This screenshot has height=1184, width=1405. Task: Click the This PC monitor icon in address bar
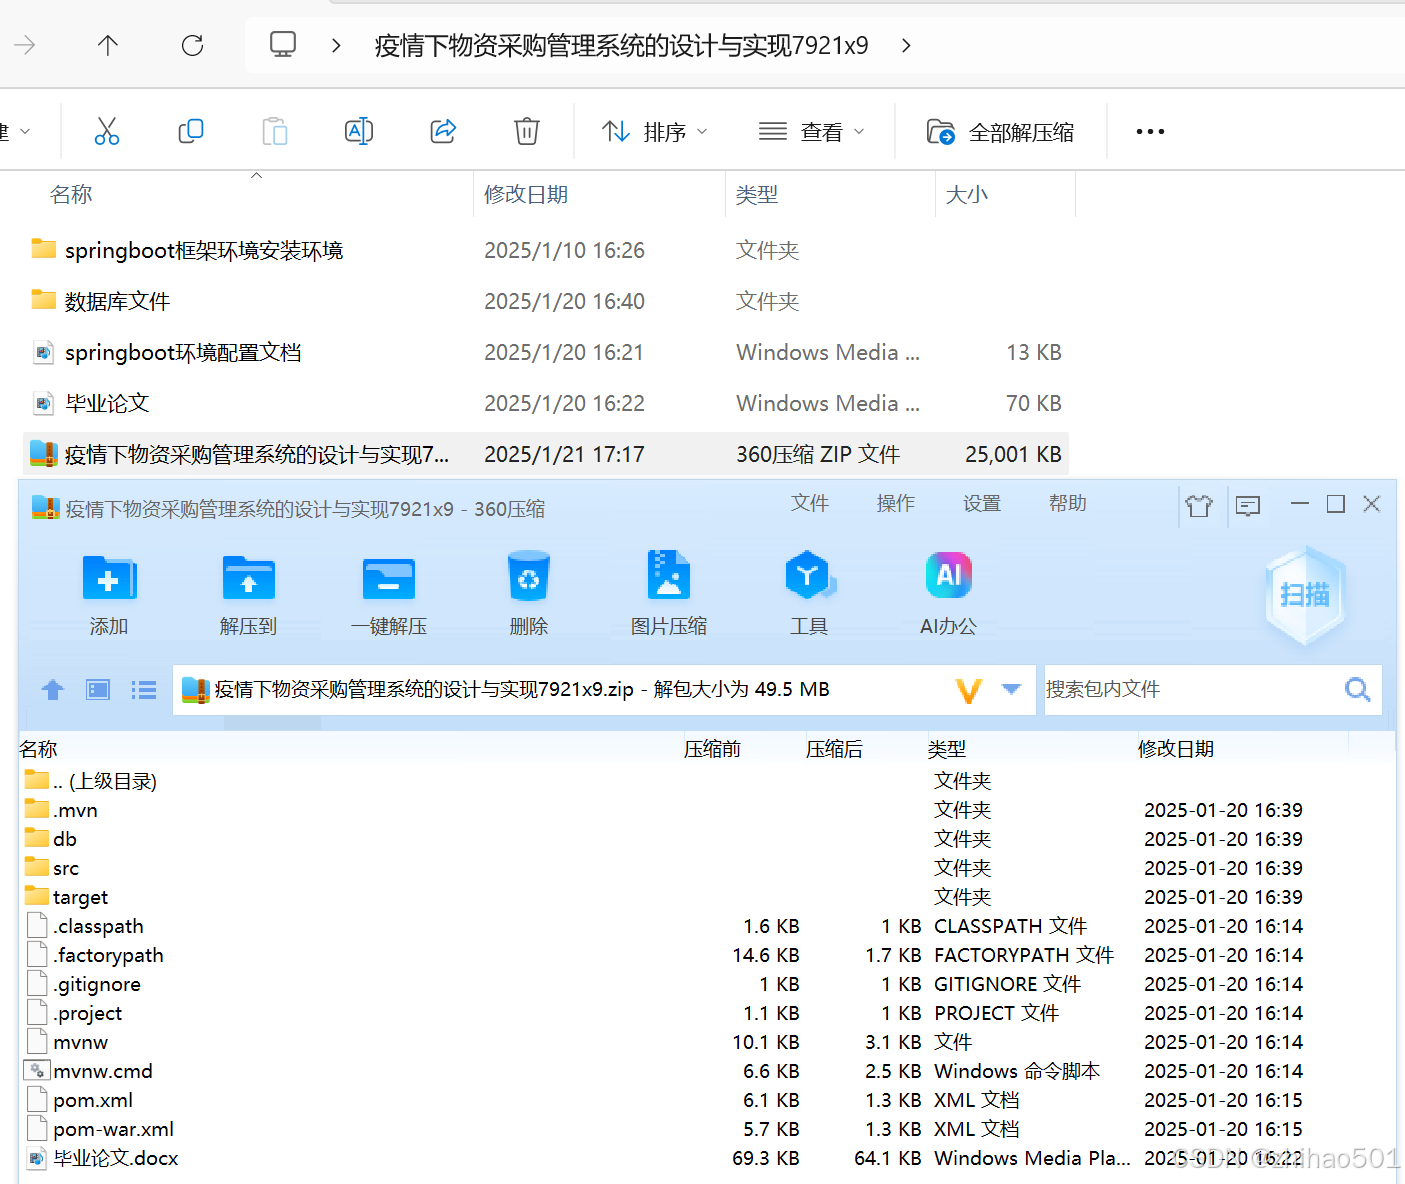point(283,45)
